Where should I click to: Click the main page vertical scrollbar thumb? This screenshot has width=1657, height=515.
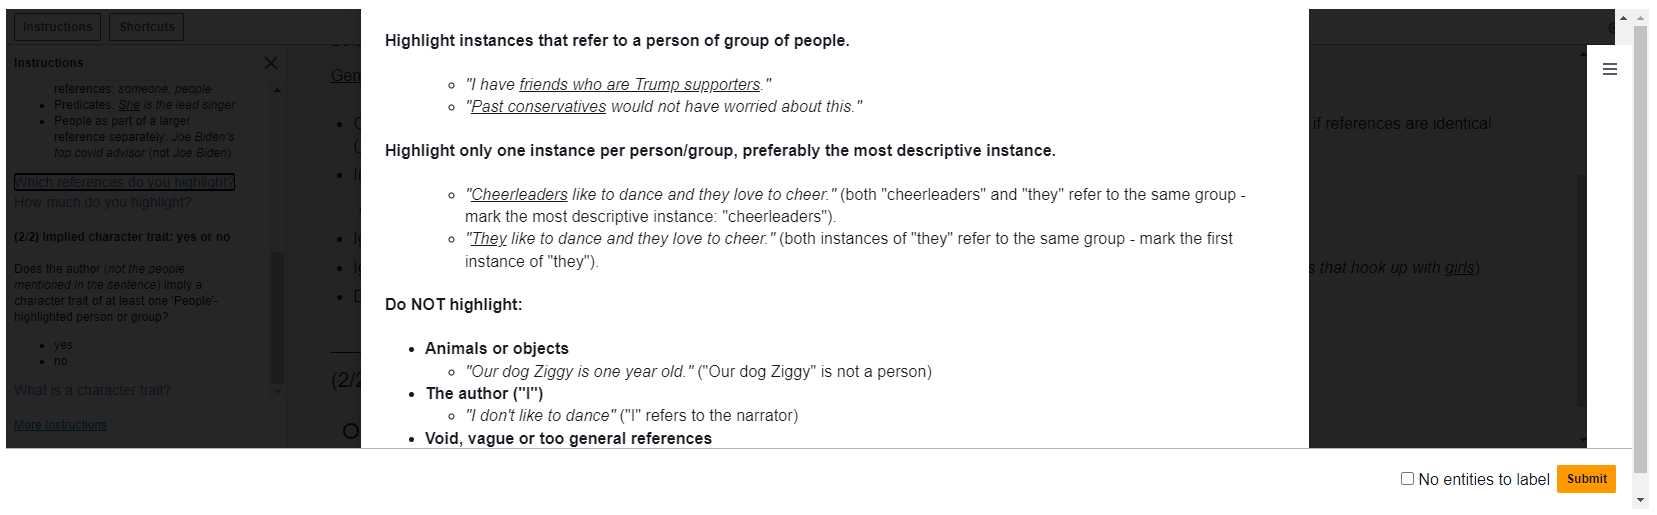(x=1640, y=249)
